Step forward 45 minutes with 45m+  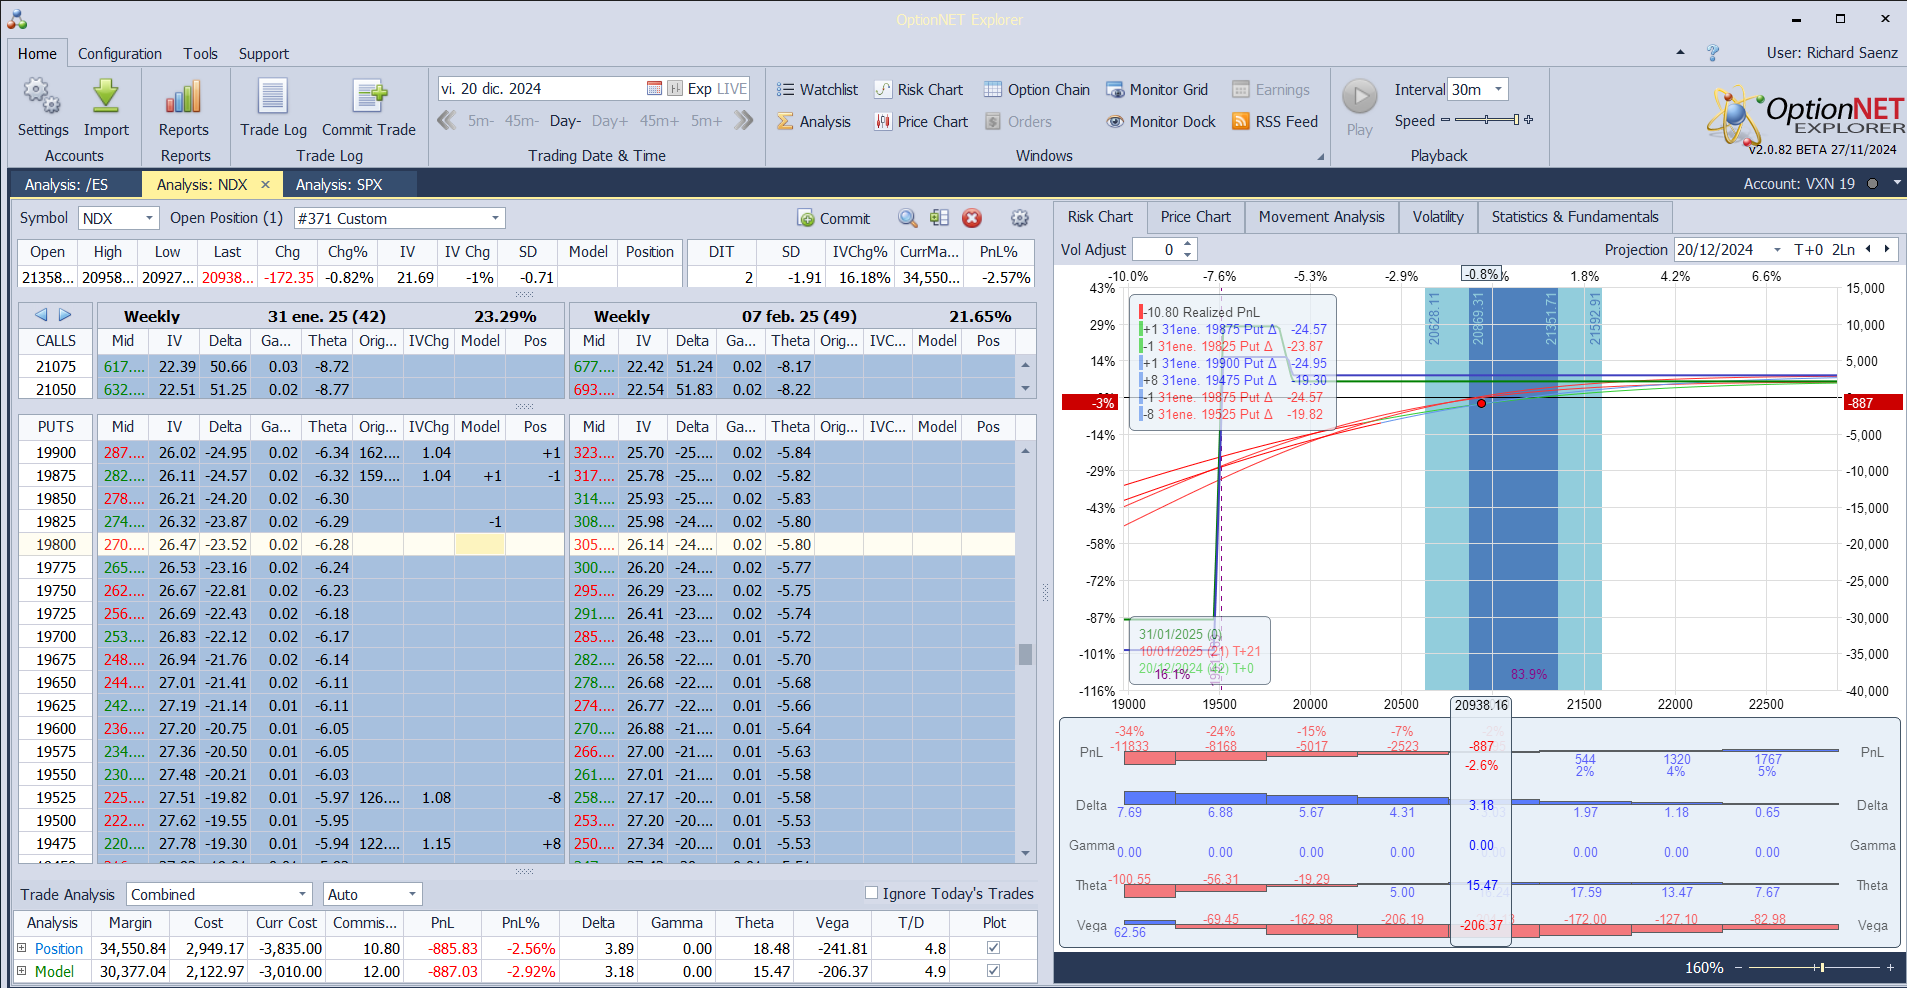(660, 121)
